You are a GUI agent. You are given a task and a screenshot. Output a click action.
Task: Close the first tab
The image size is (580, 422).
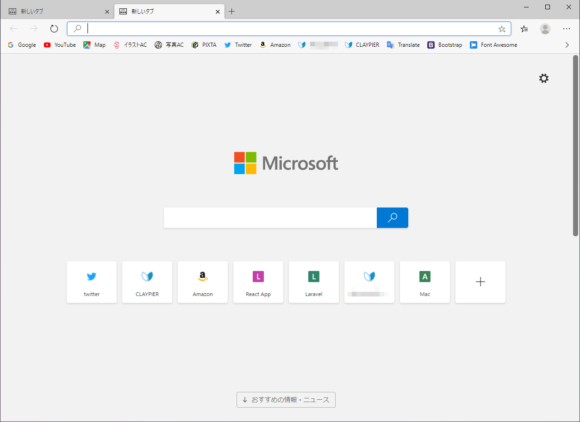107,12
